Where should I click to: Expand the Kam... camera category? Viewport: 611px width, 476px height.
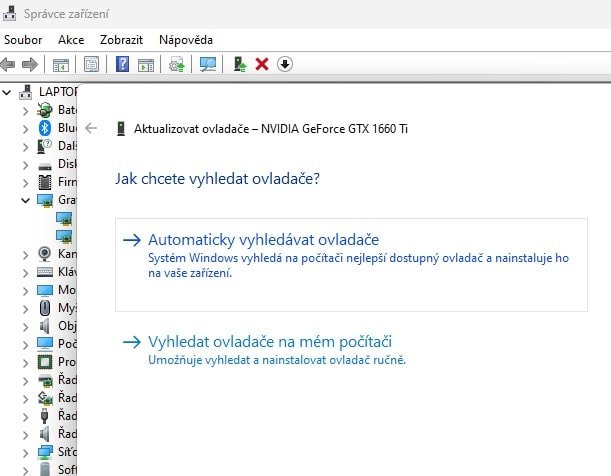tap(25, 255)
